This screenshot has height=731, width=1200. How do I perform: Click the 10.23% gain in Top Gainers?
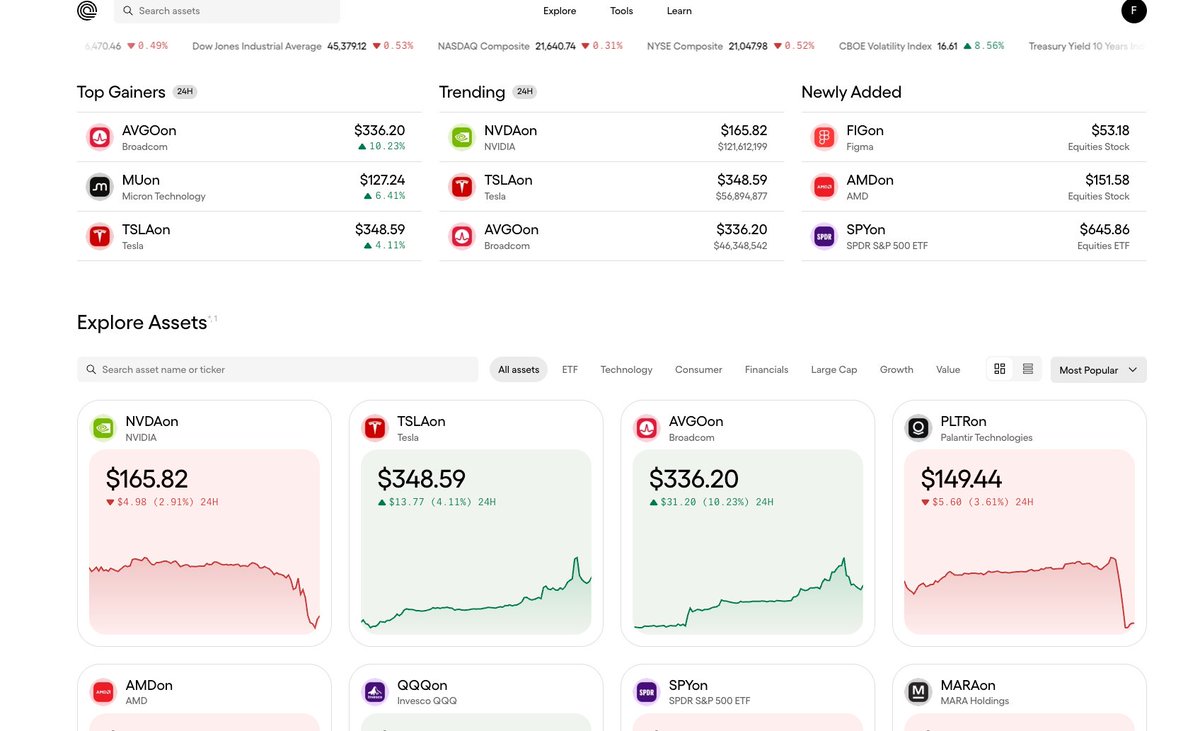tap(381, 147)
